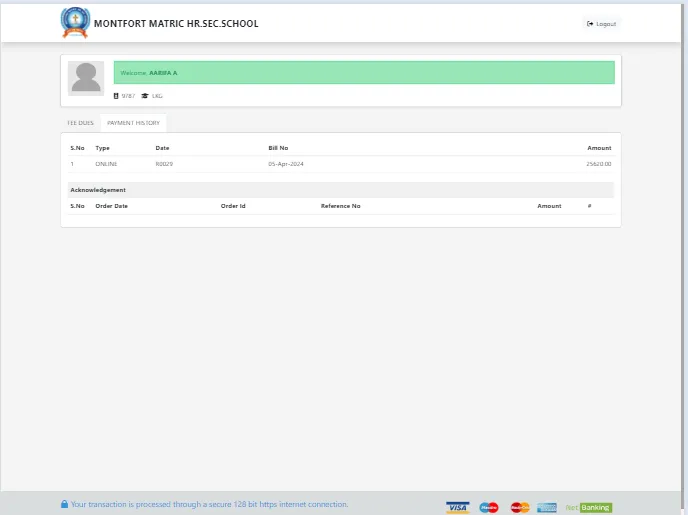Click the graduation cap icon beside LKG
This screenshot has width=688, height=515.
tap(145, 96)
